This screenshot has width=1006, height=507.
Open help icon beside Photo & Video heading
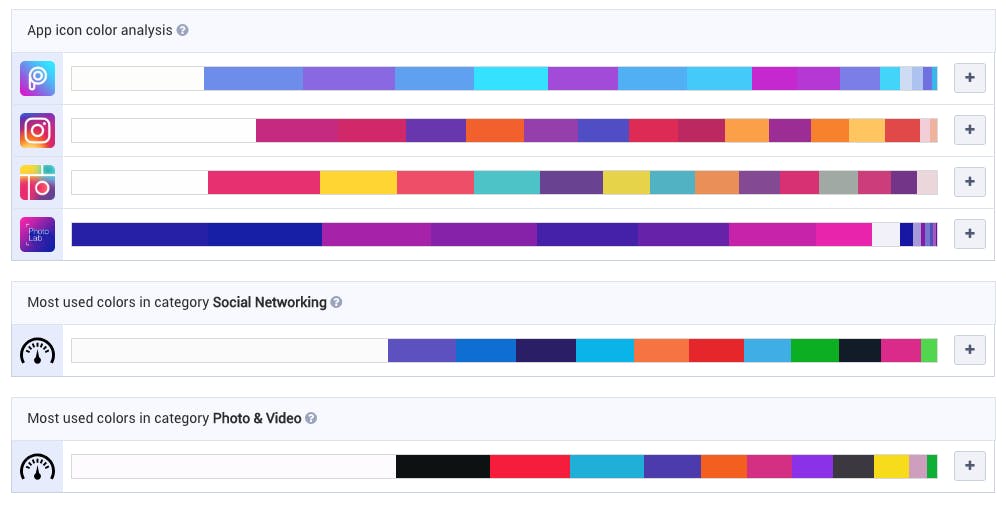click(x=311, y=419)
